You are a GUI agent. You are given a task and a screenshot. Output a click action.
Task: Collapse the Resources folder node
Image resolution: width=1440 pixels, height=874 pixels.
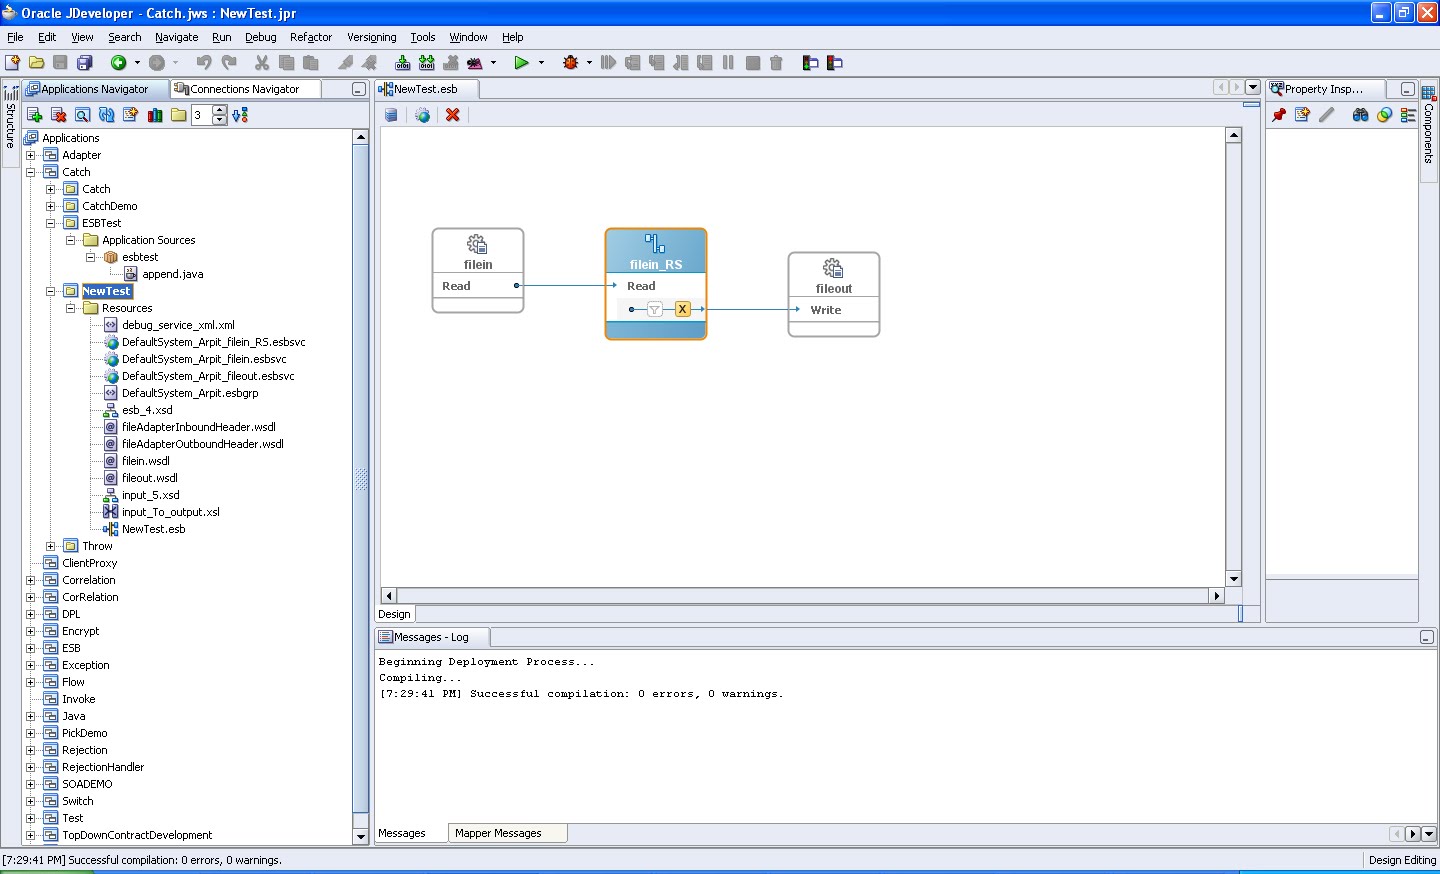click(70, 308)
